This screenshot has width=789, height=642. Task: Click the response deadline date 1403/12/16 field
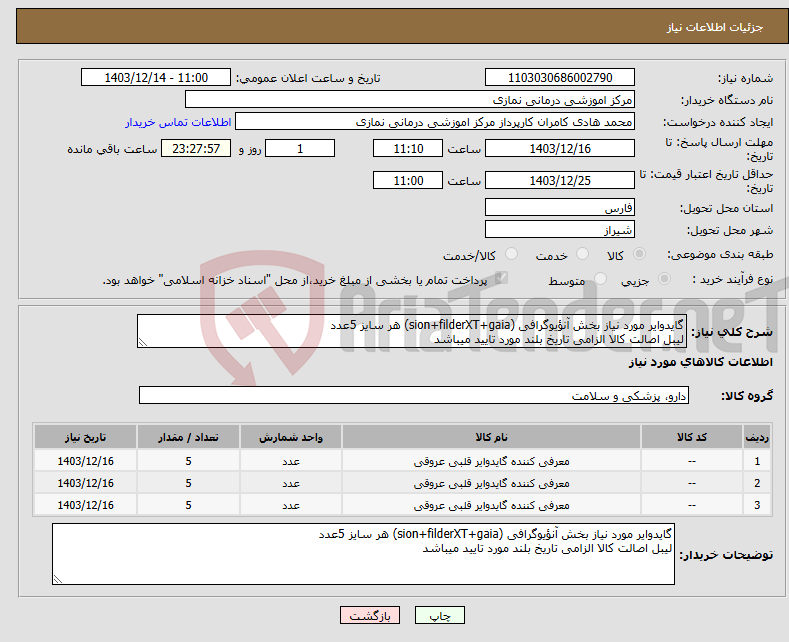[x=560, y=148]
